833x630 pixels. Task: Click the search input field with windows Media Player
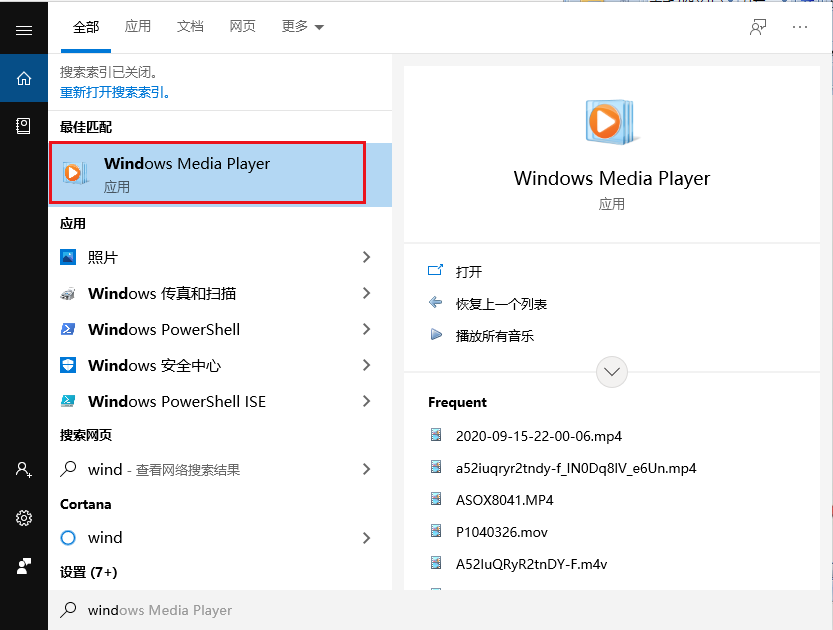(440, 610)
